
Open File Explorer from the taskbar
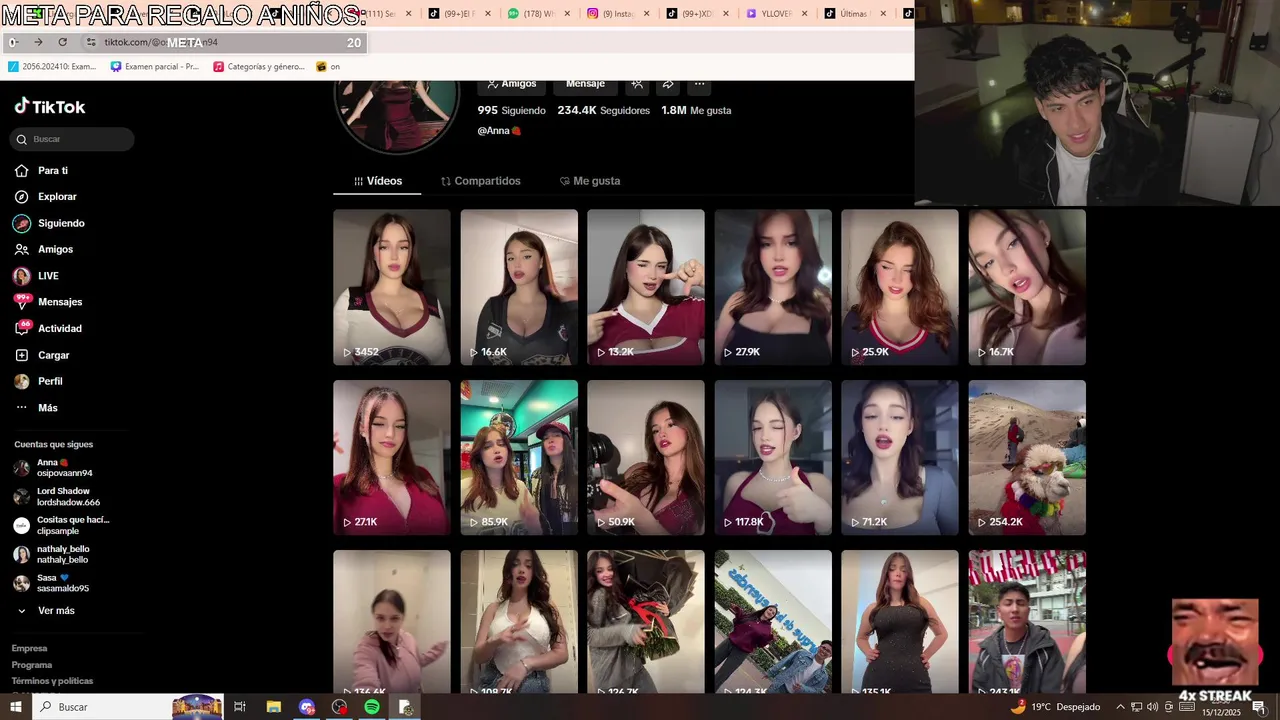click(x=273, y=707)
